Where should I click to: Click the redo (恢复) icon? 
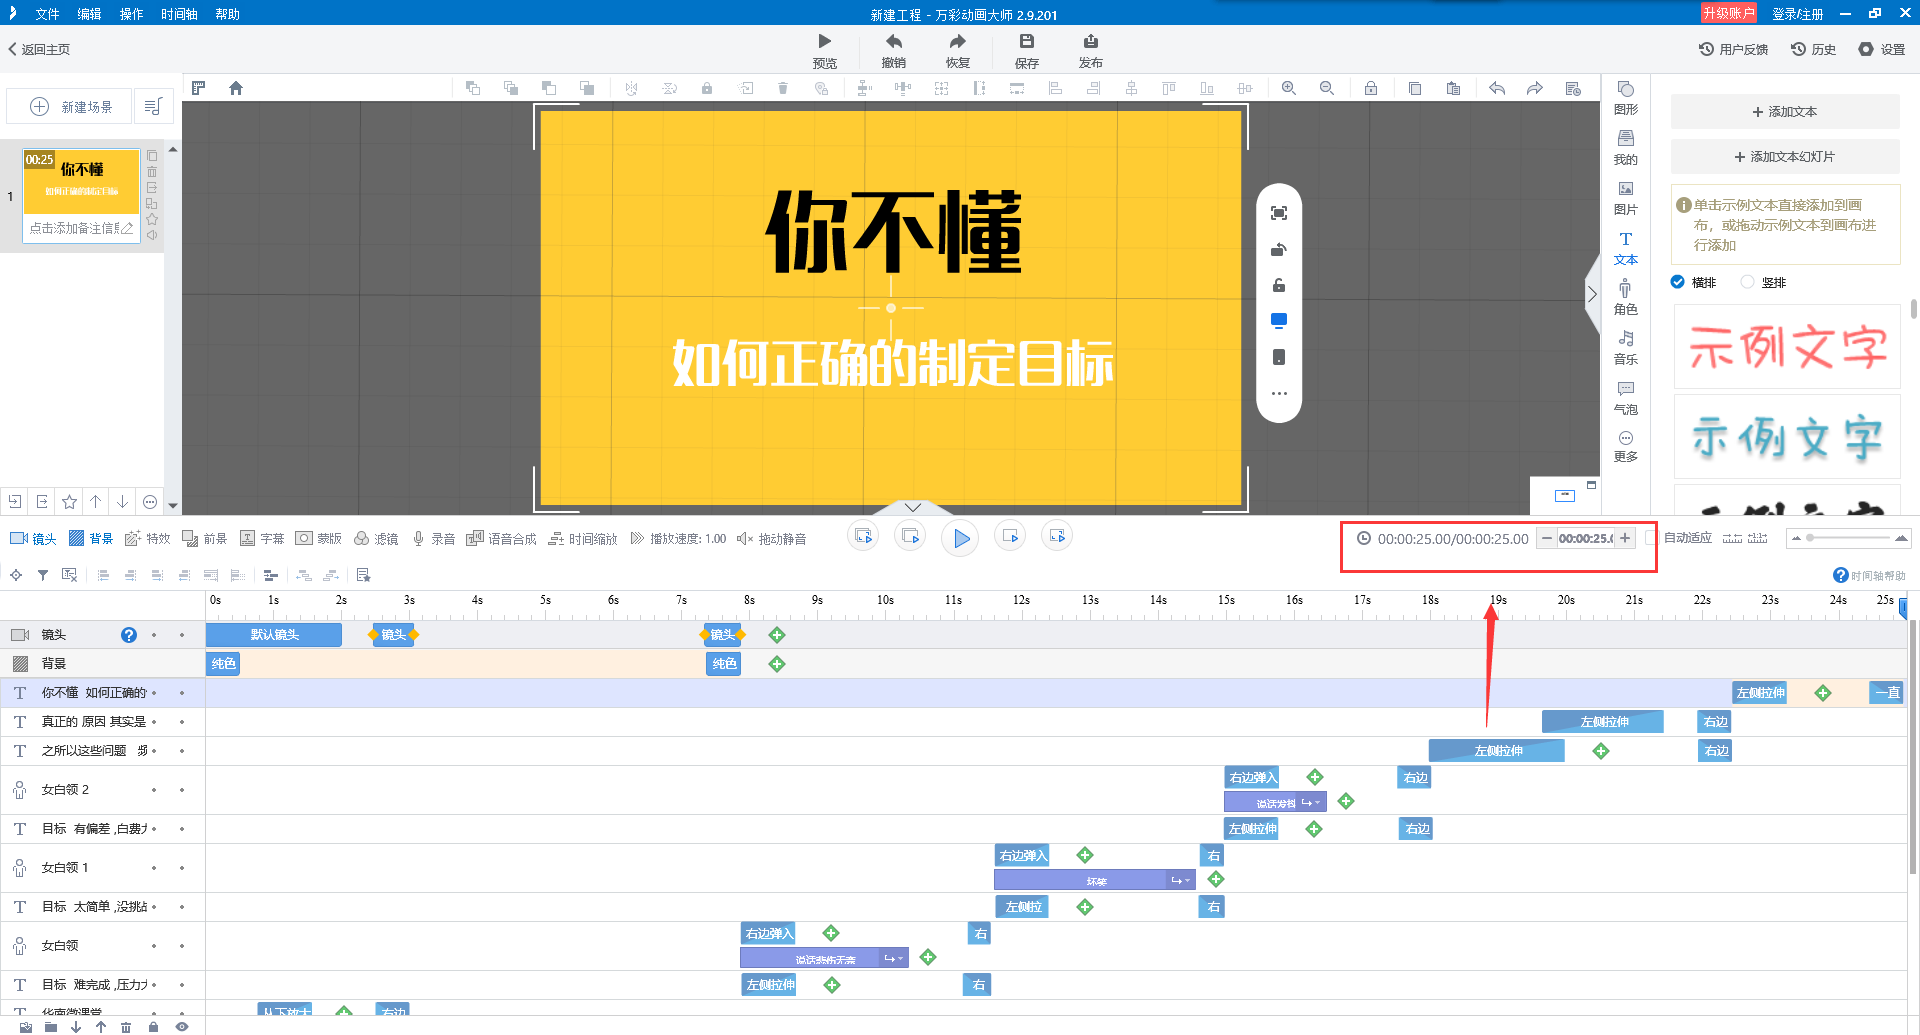[957, 42]
